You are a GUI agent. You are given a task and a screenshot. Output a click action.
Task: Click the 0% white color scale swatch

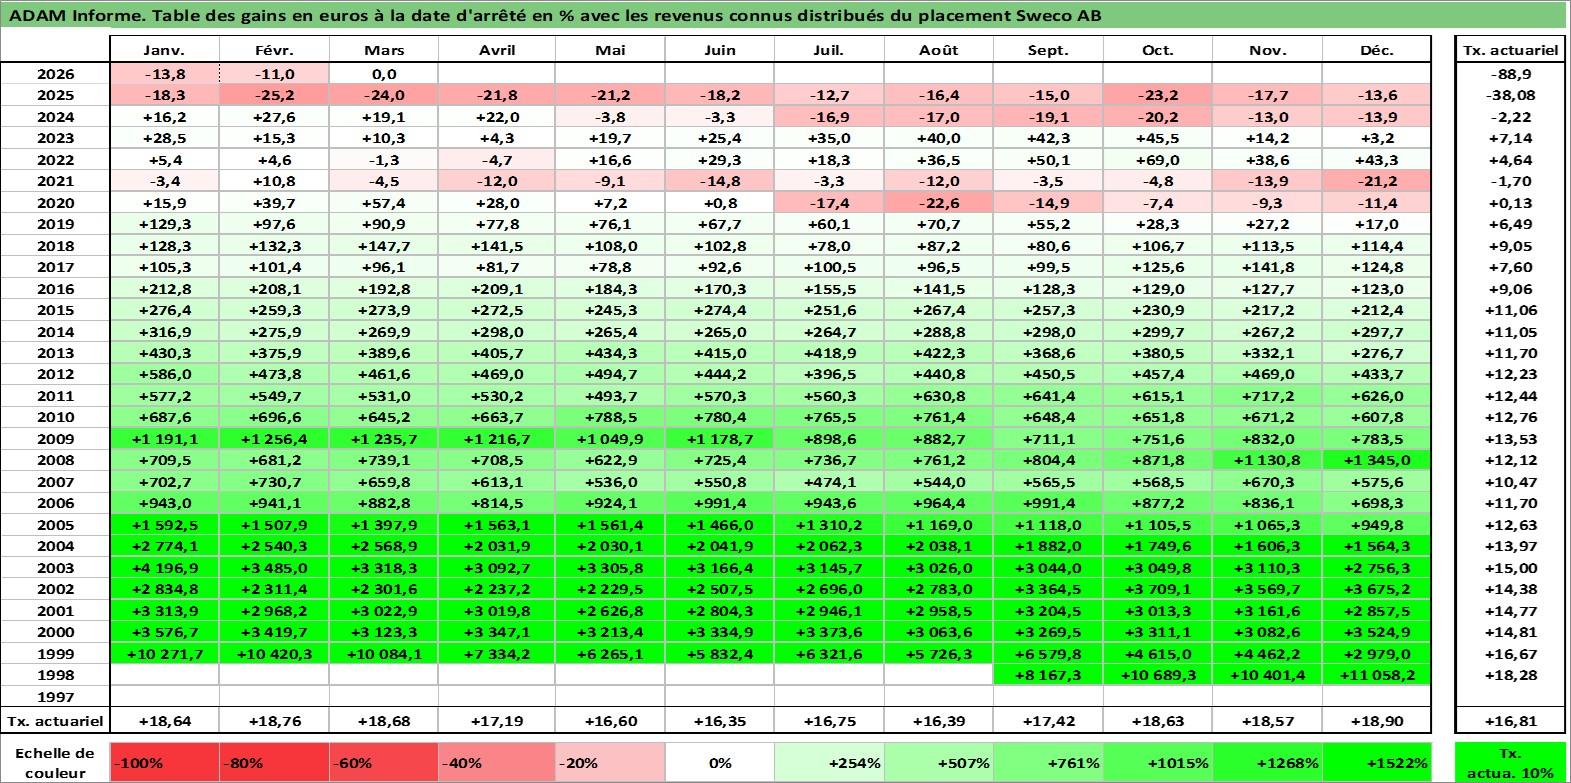pyautogui.click(x=720, y=762)
